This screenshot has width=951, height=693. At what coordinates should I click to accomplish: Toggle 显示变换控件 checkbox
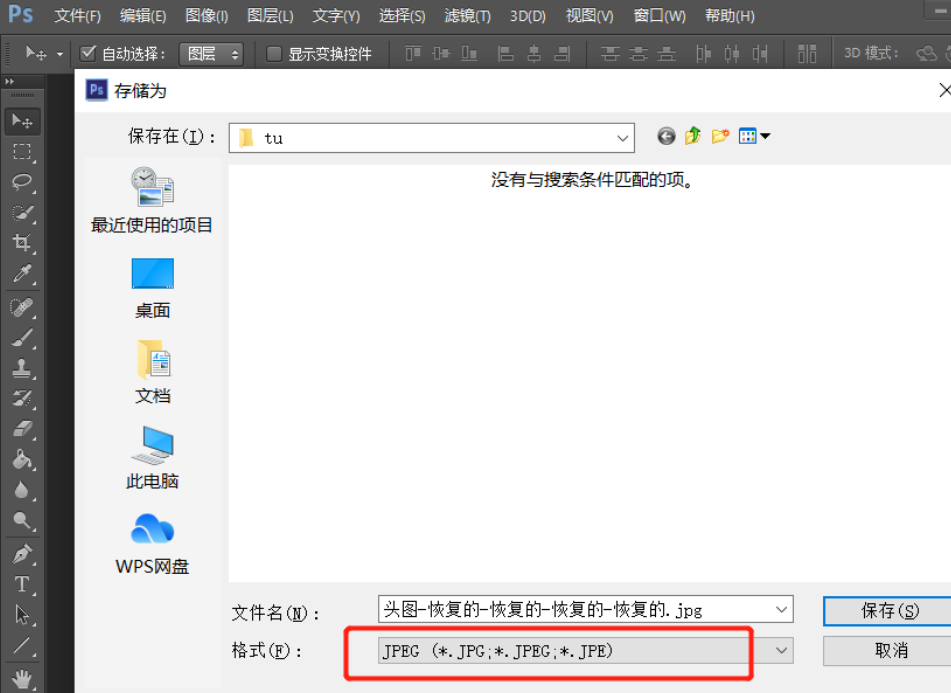[274, 54]
